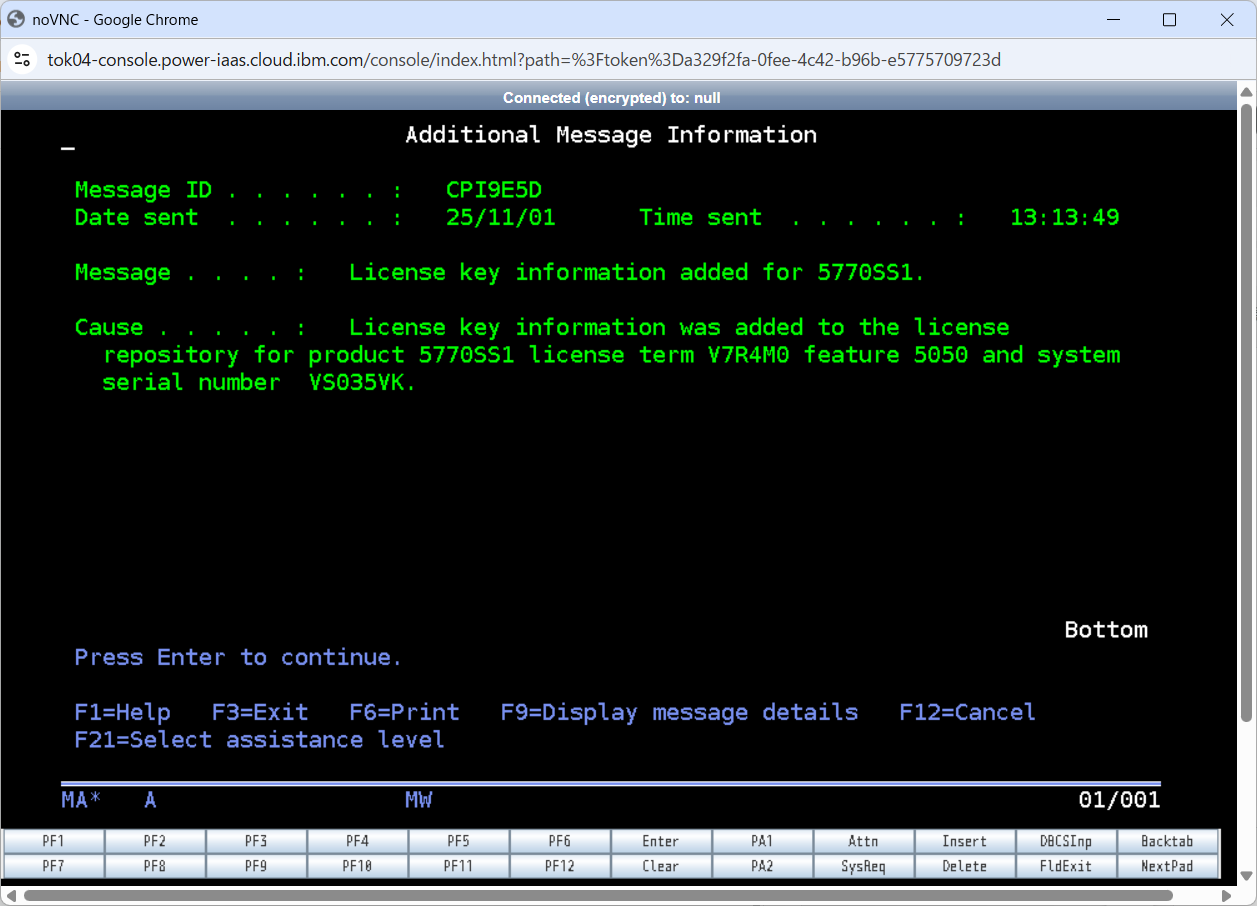Click the 01/001 cursor position indicator
The width and height of the screenshot is (1257, 906).
(x=1119, y=800)
